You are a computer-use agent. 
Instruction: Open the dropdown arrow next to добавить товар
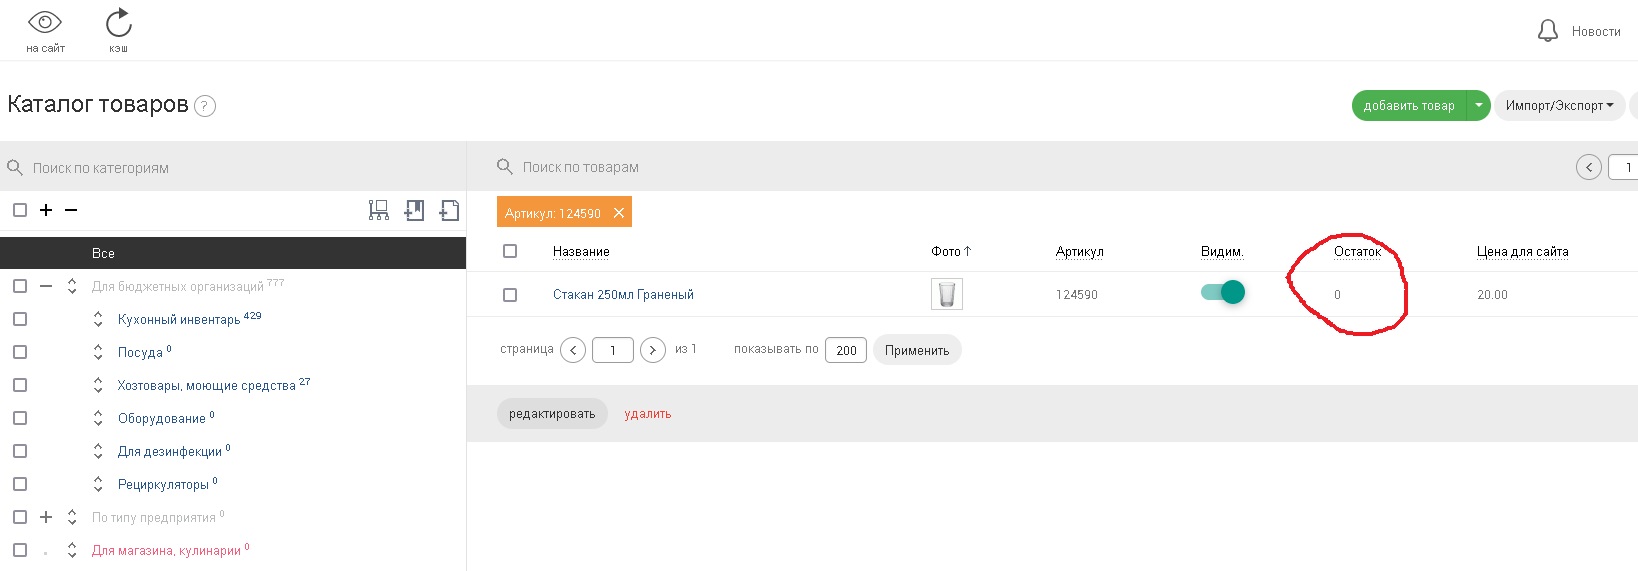coord(1478,105)
